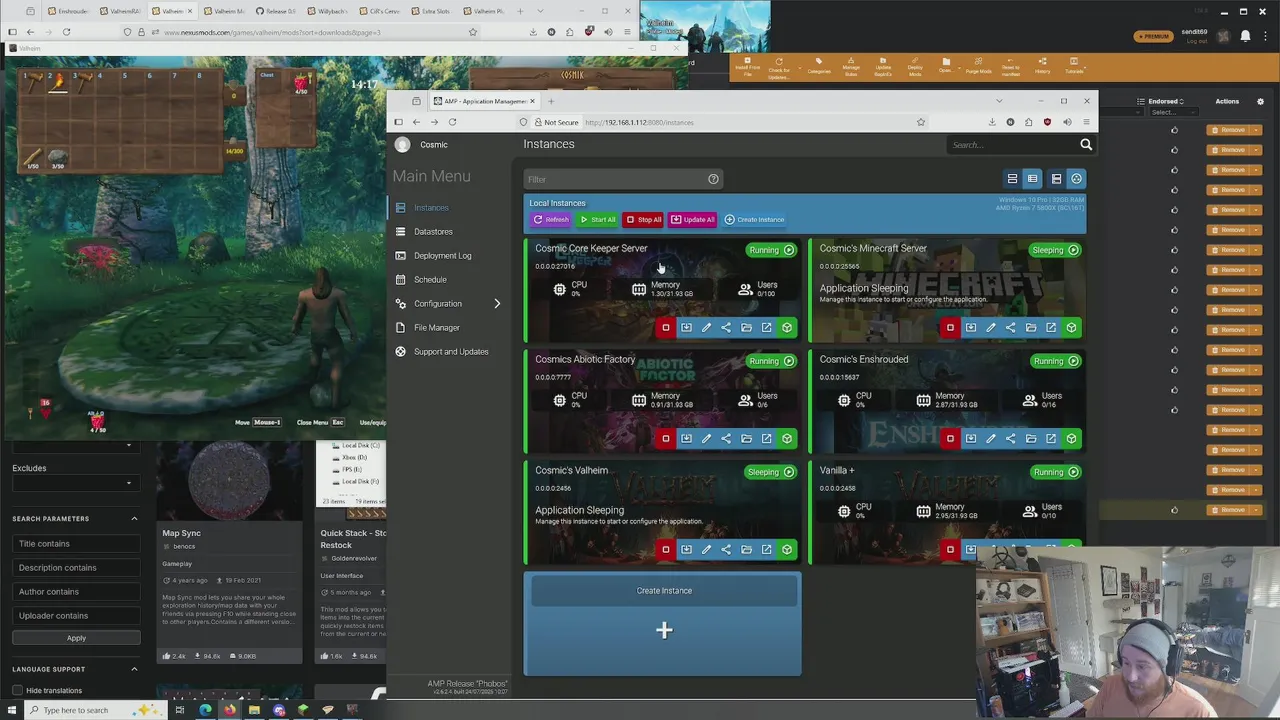The image size is (1280, 720).
Task: Toggle Running state of Cosmic's Enshrouded
Action: pyautogui.click(x=1055, y=361)
